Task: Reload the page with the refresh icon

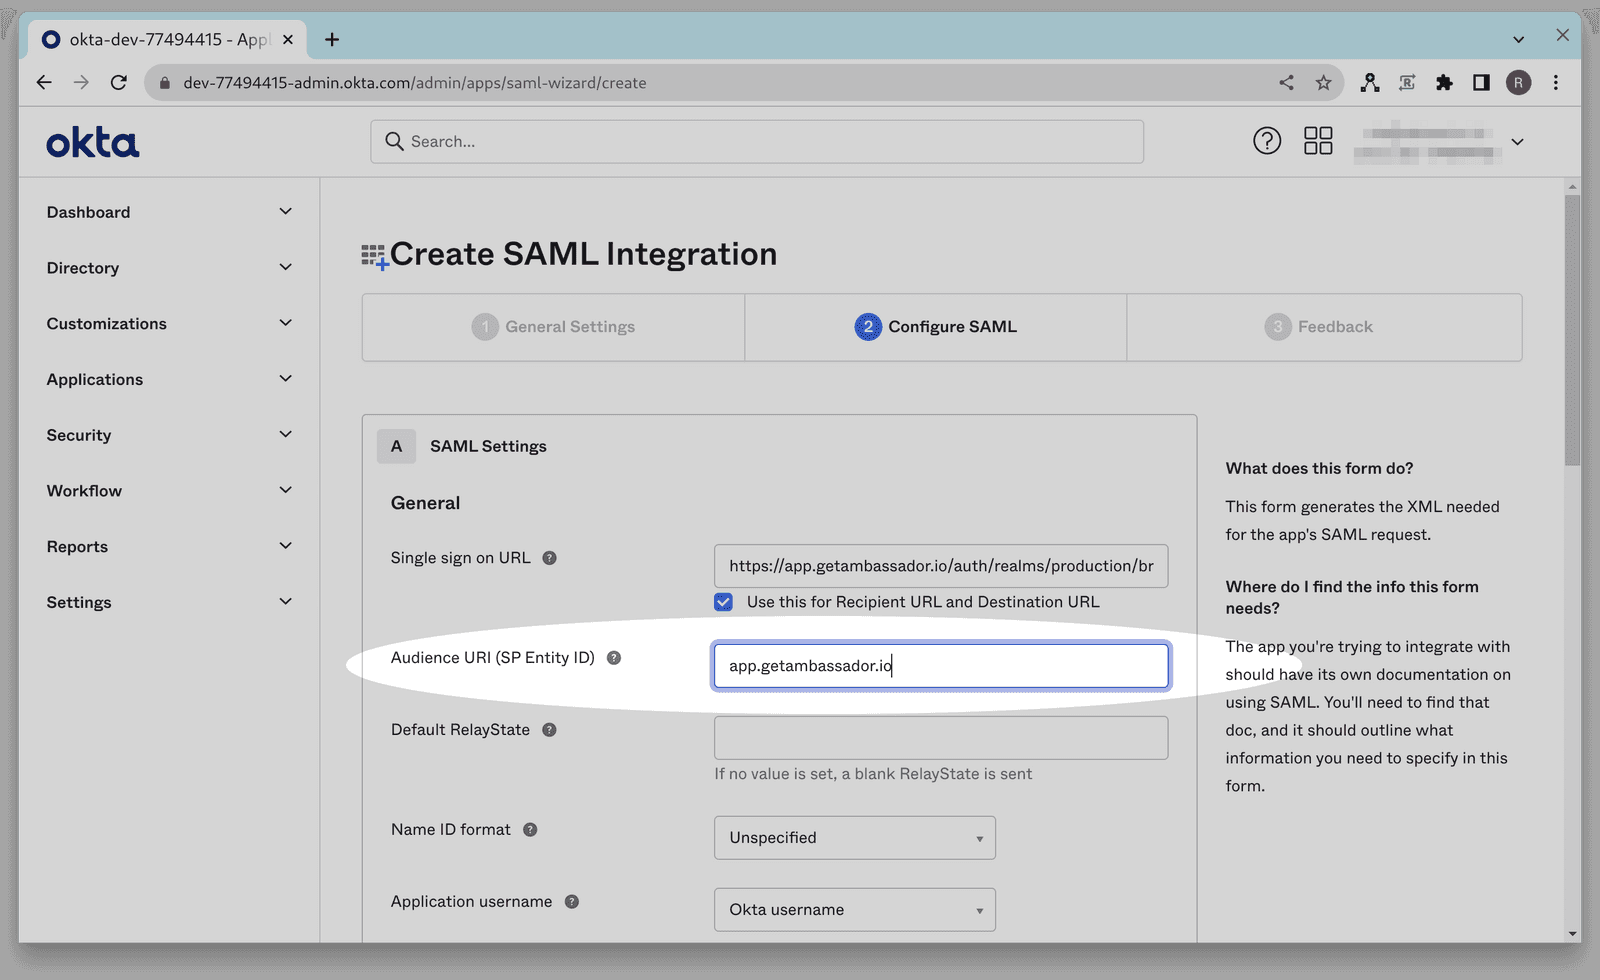Action: tap(119, 83)
